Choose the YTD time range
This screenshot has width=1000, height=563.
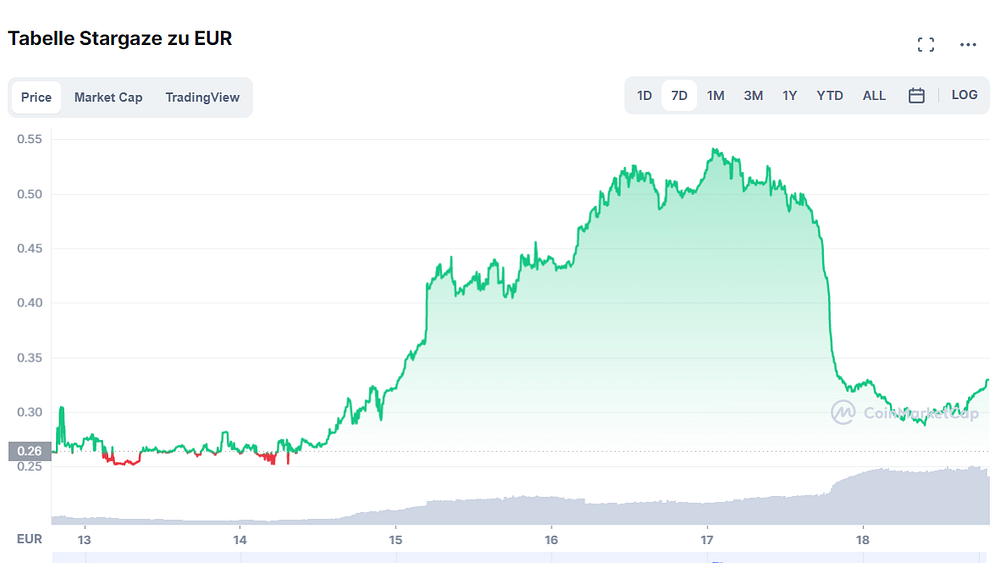pos(829,96)
